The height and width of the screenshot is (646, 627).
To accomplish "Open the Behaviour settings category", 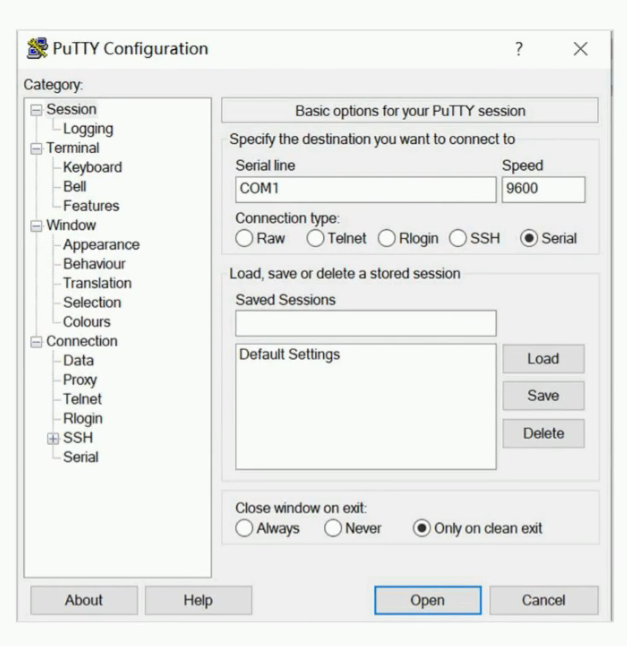I will [94, 264].
